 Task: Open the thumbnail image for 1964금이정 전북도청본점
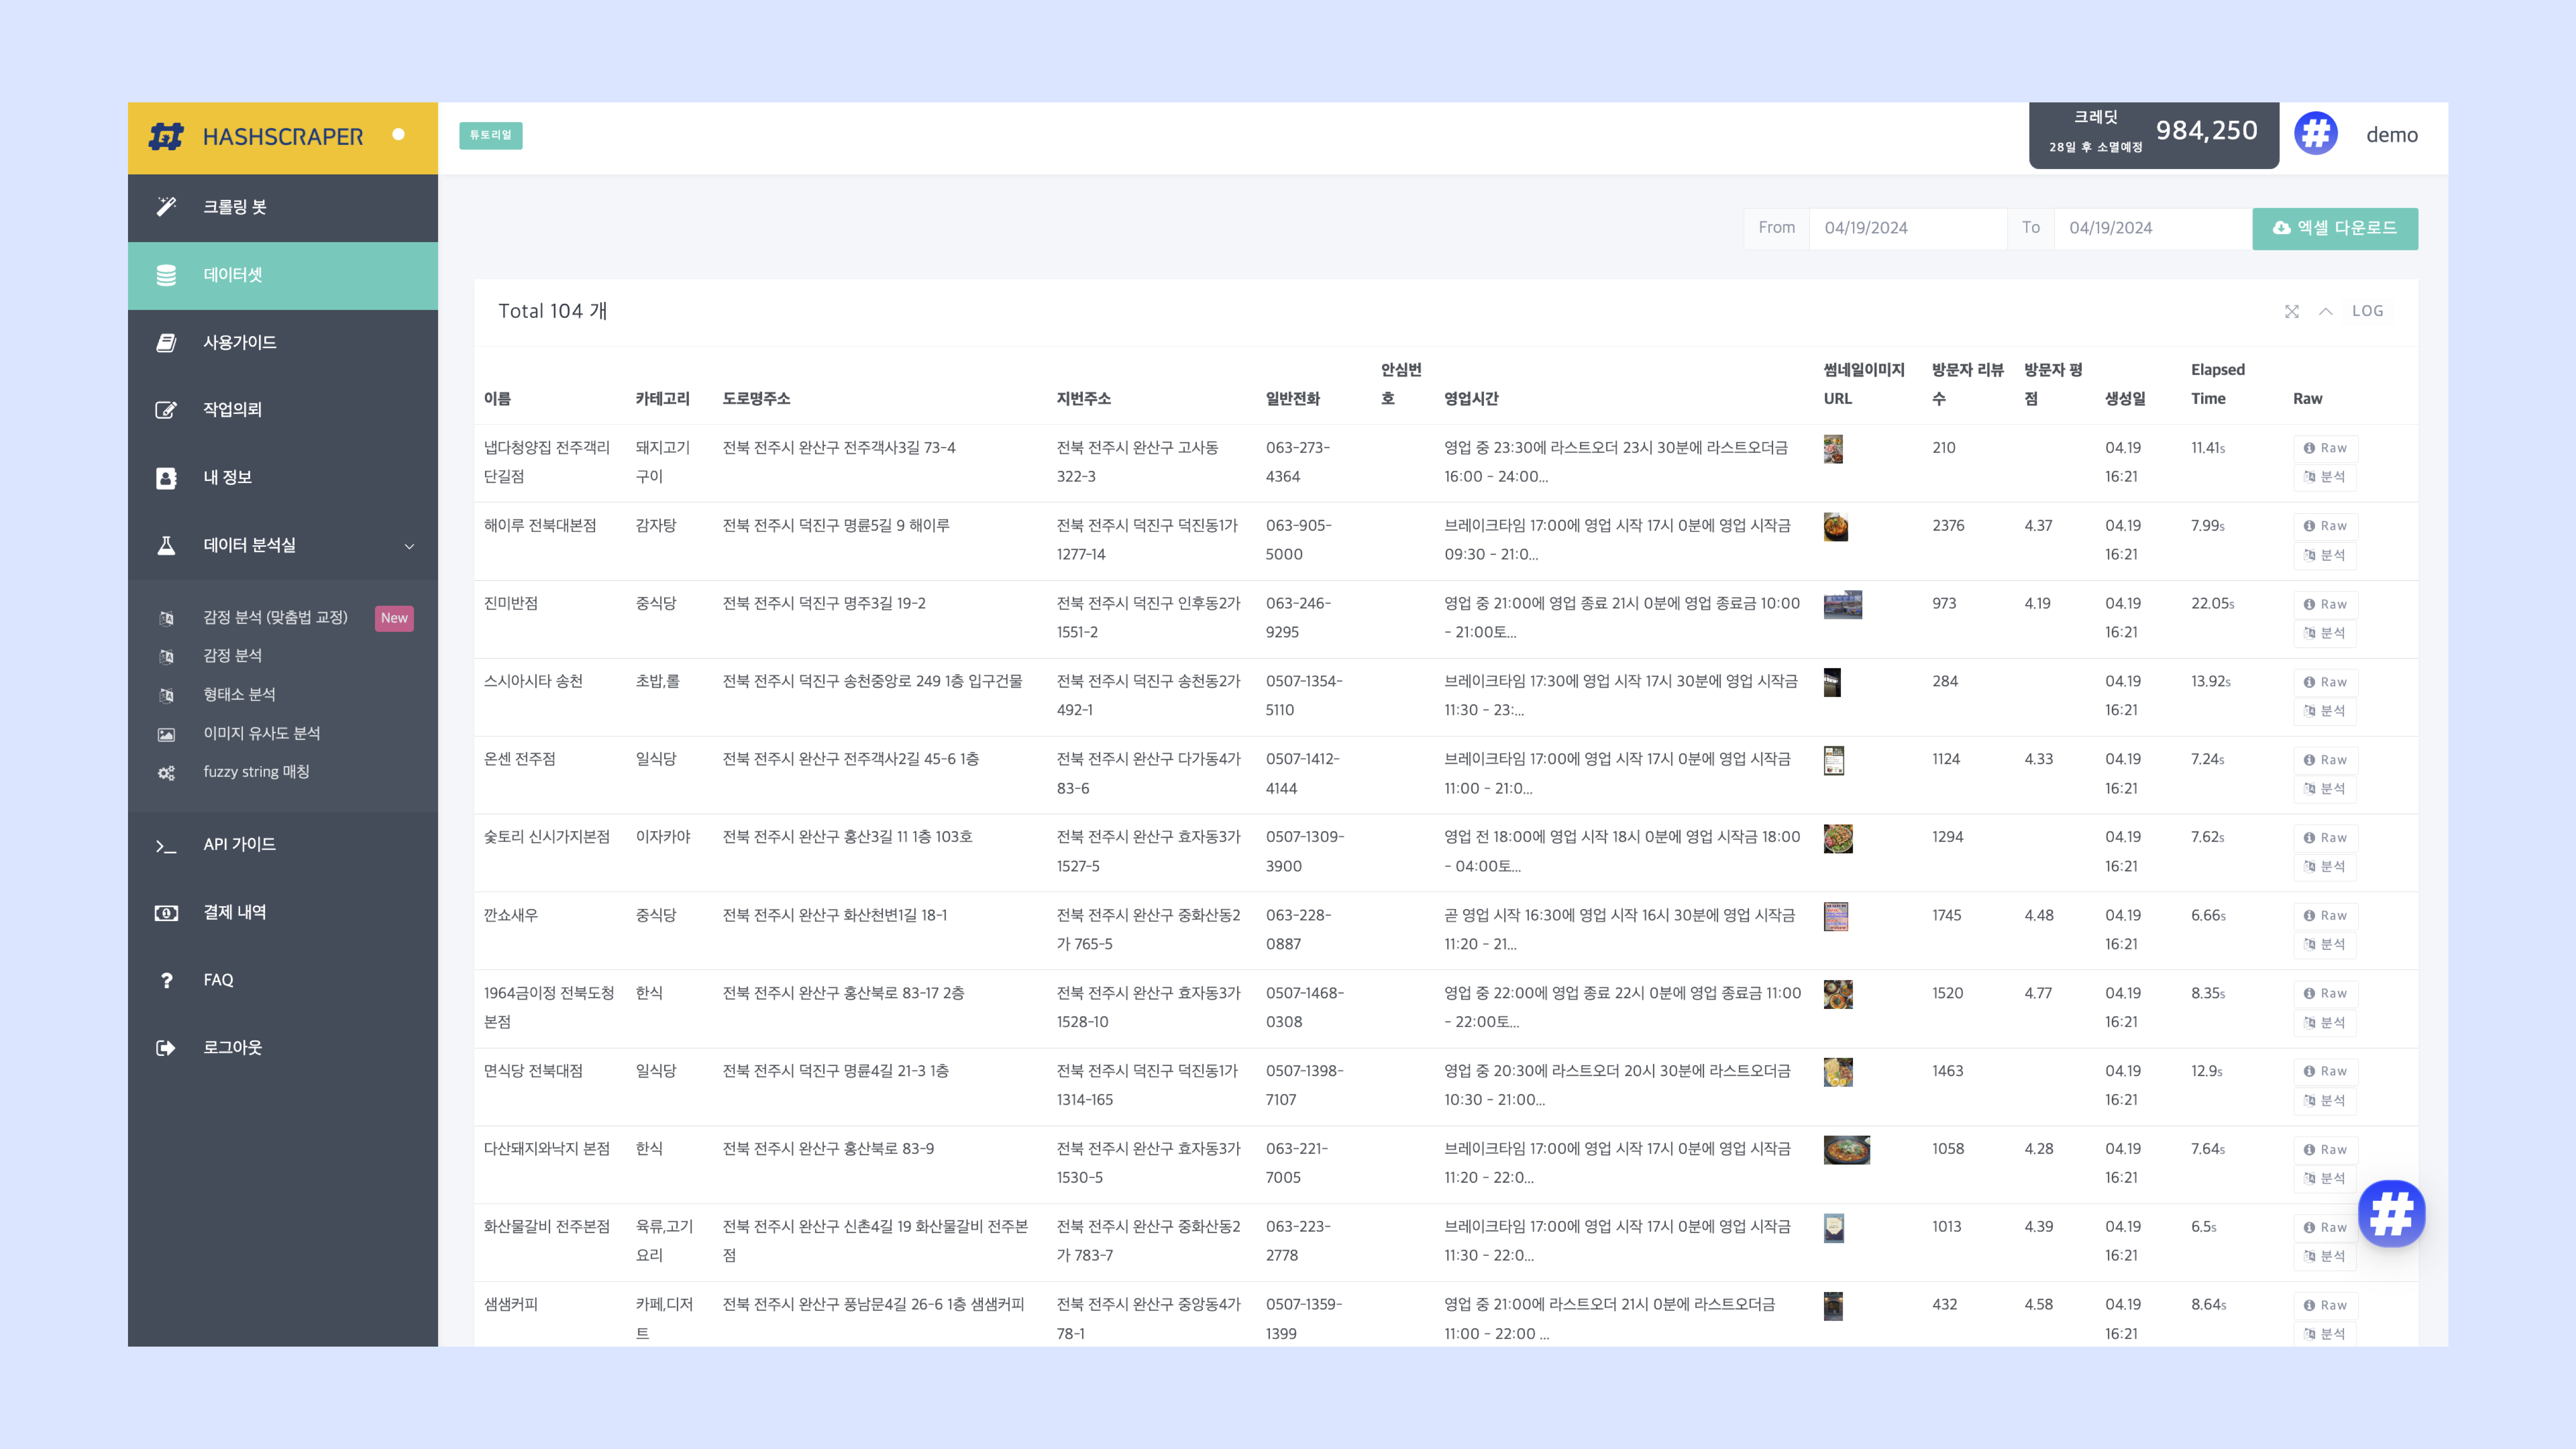click(1838, 995)
